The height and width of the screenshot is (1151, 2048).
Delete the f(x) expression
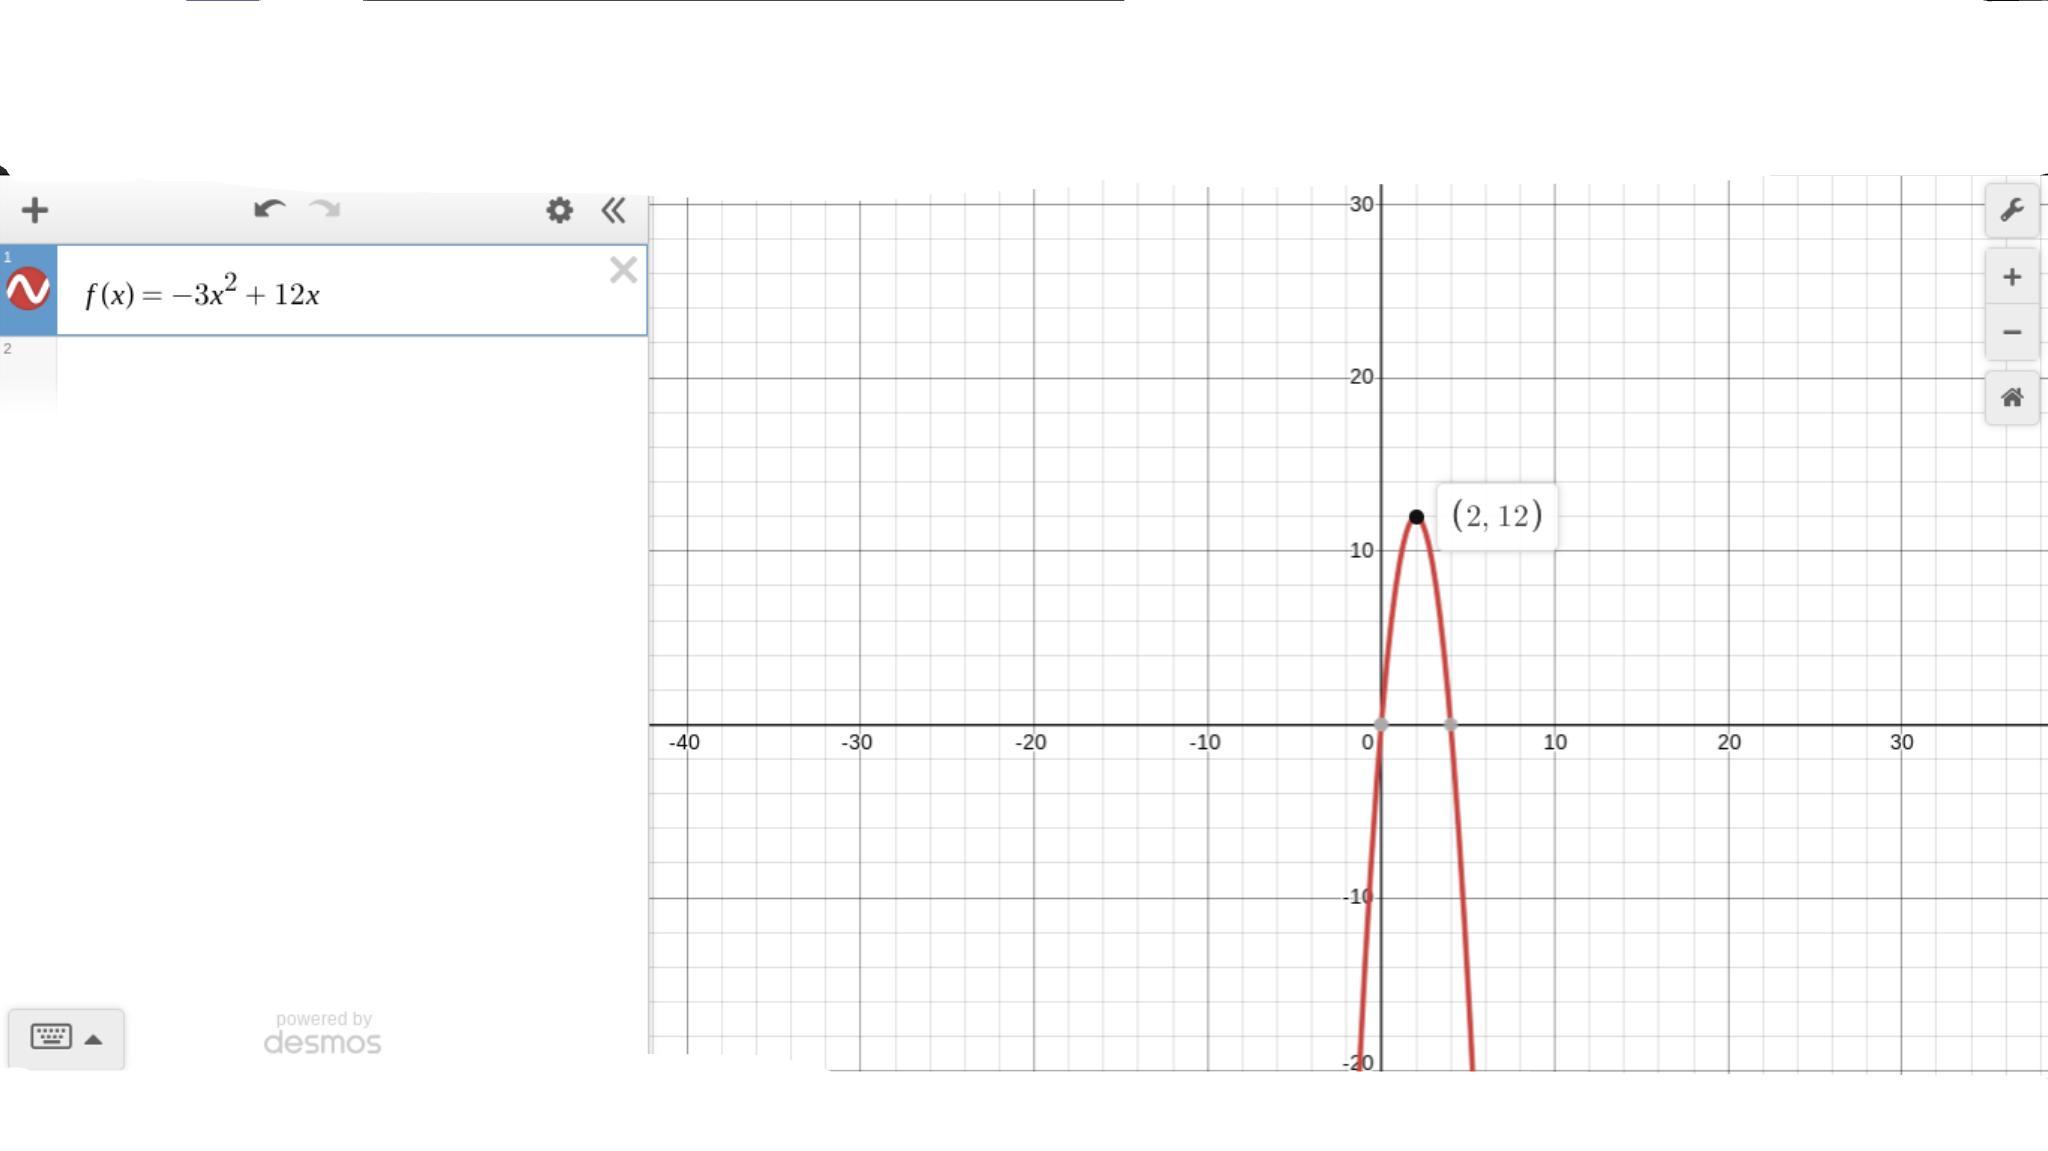(x=623, y=270)
